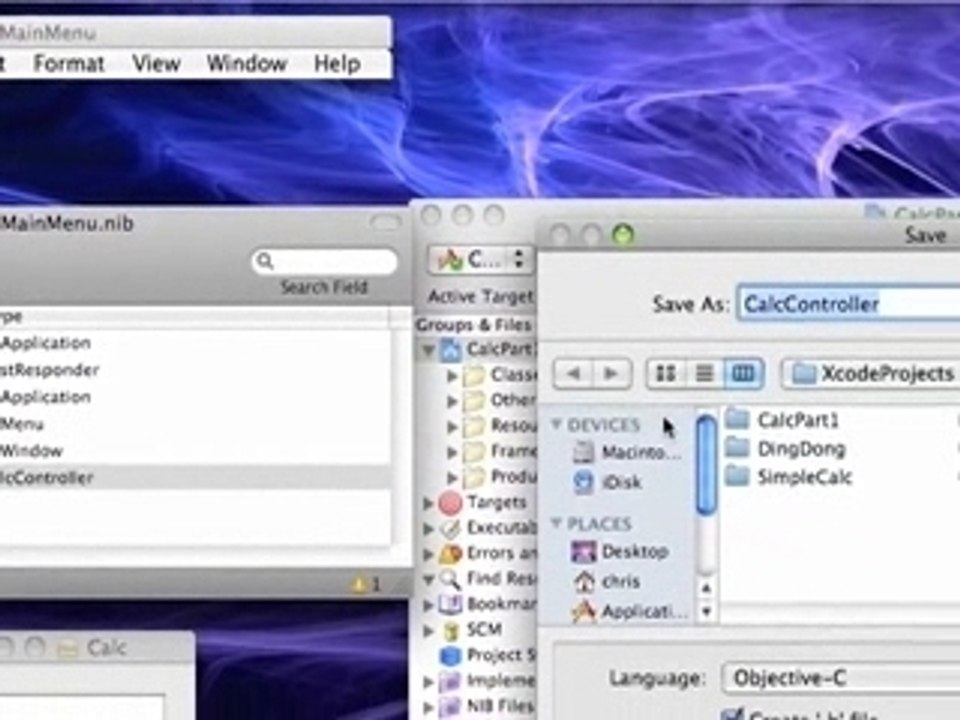
Task: Expand the Frameworks folder in Groups & Files
Action: tap(452, 452)
